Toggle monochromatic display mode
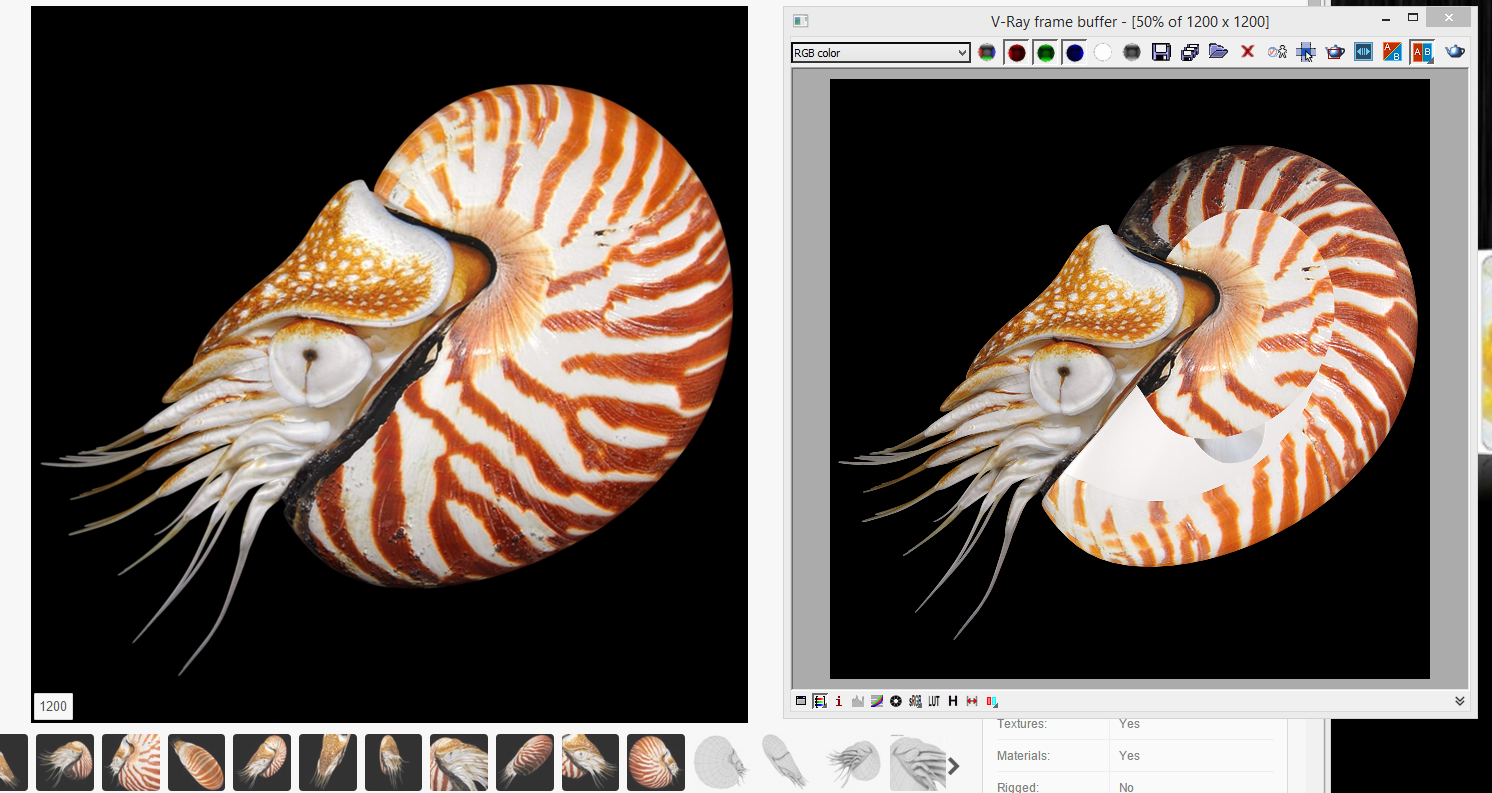The image size is (1492, 793). (x=1131, y=51)
